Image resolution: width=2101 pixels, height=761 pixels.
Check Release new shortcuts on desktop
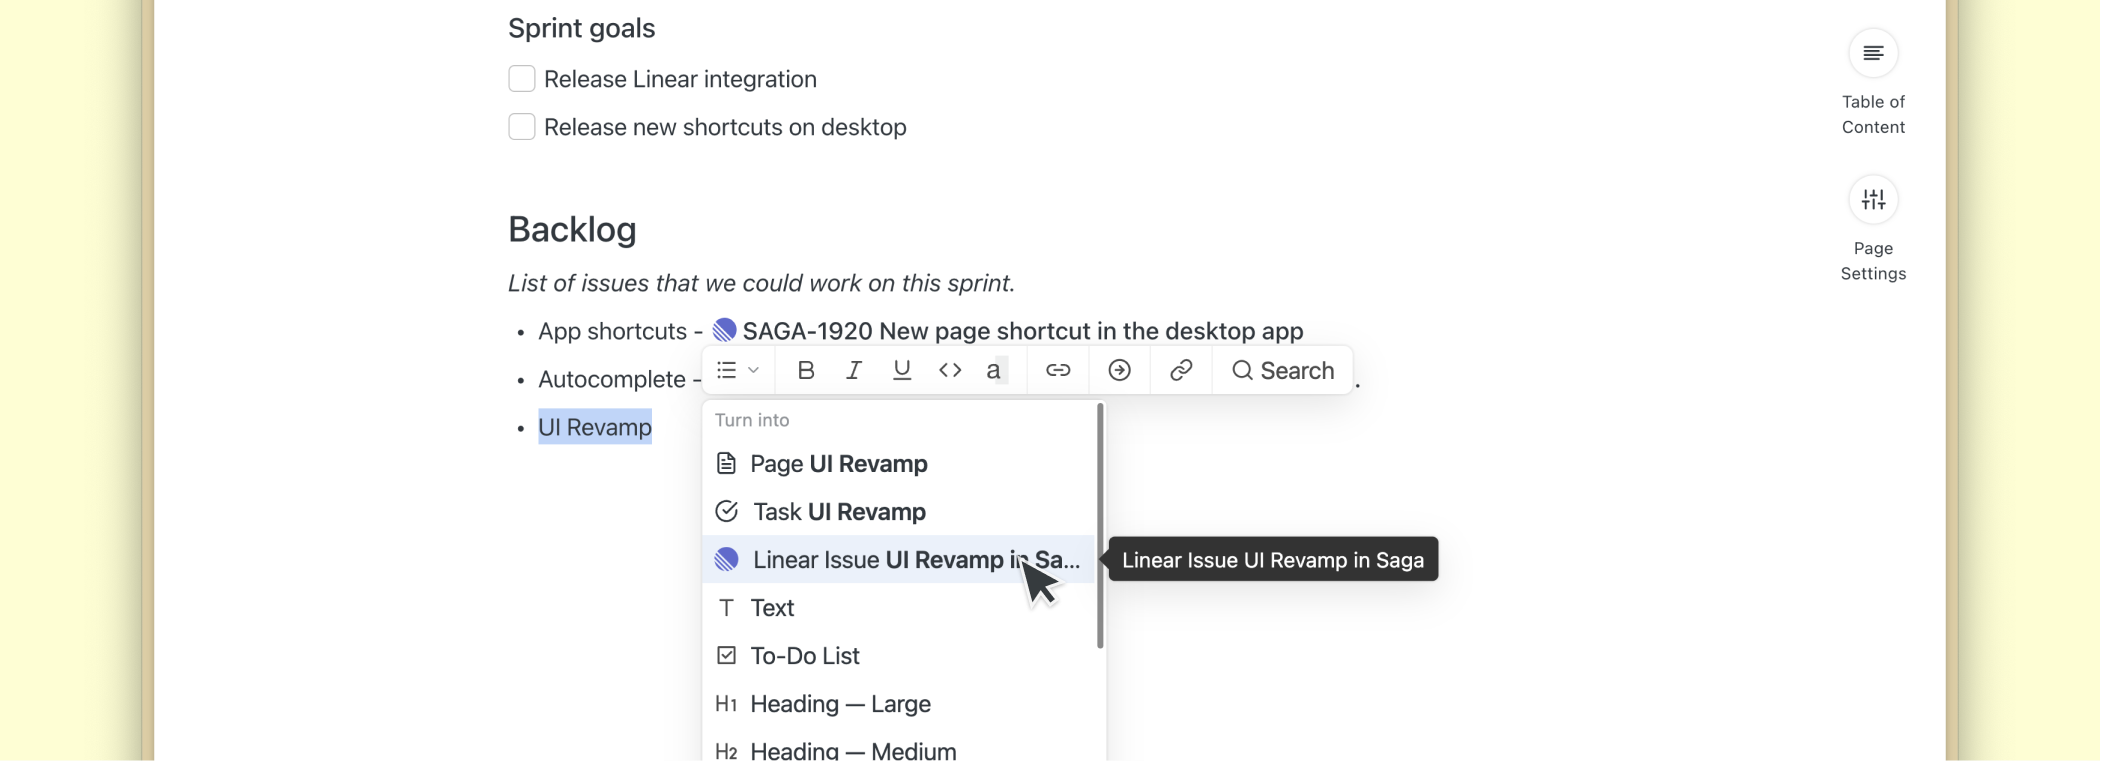pos(522,127)
